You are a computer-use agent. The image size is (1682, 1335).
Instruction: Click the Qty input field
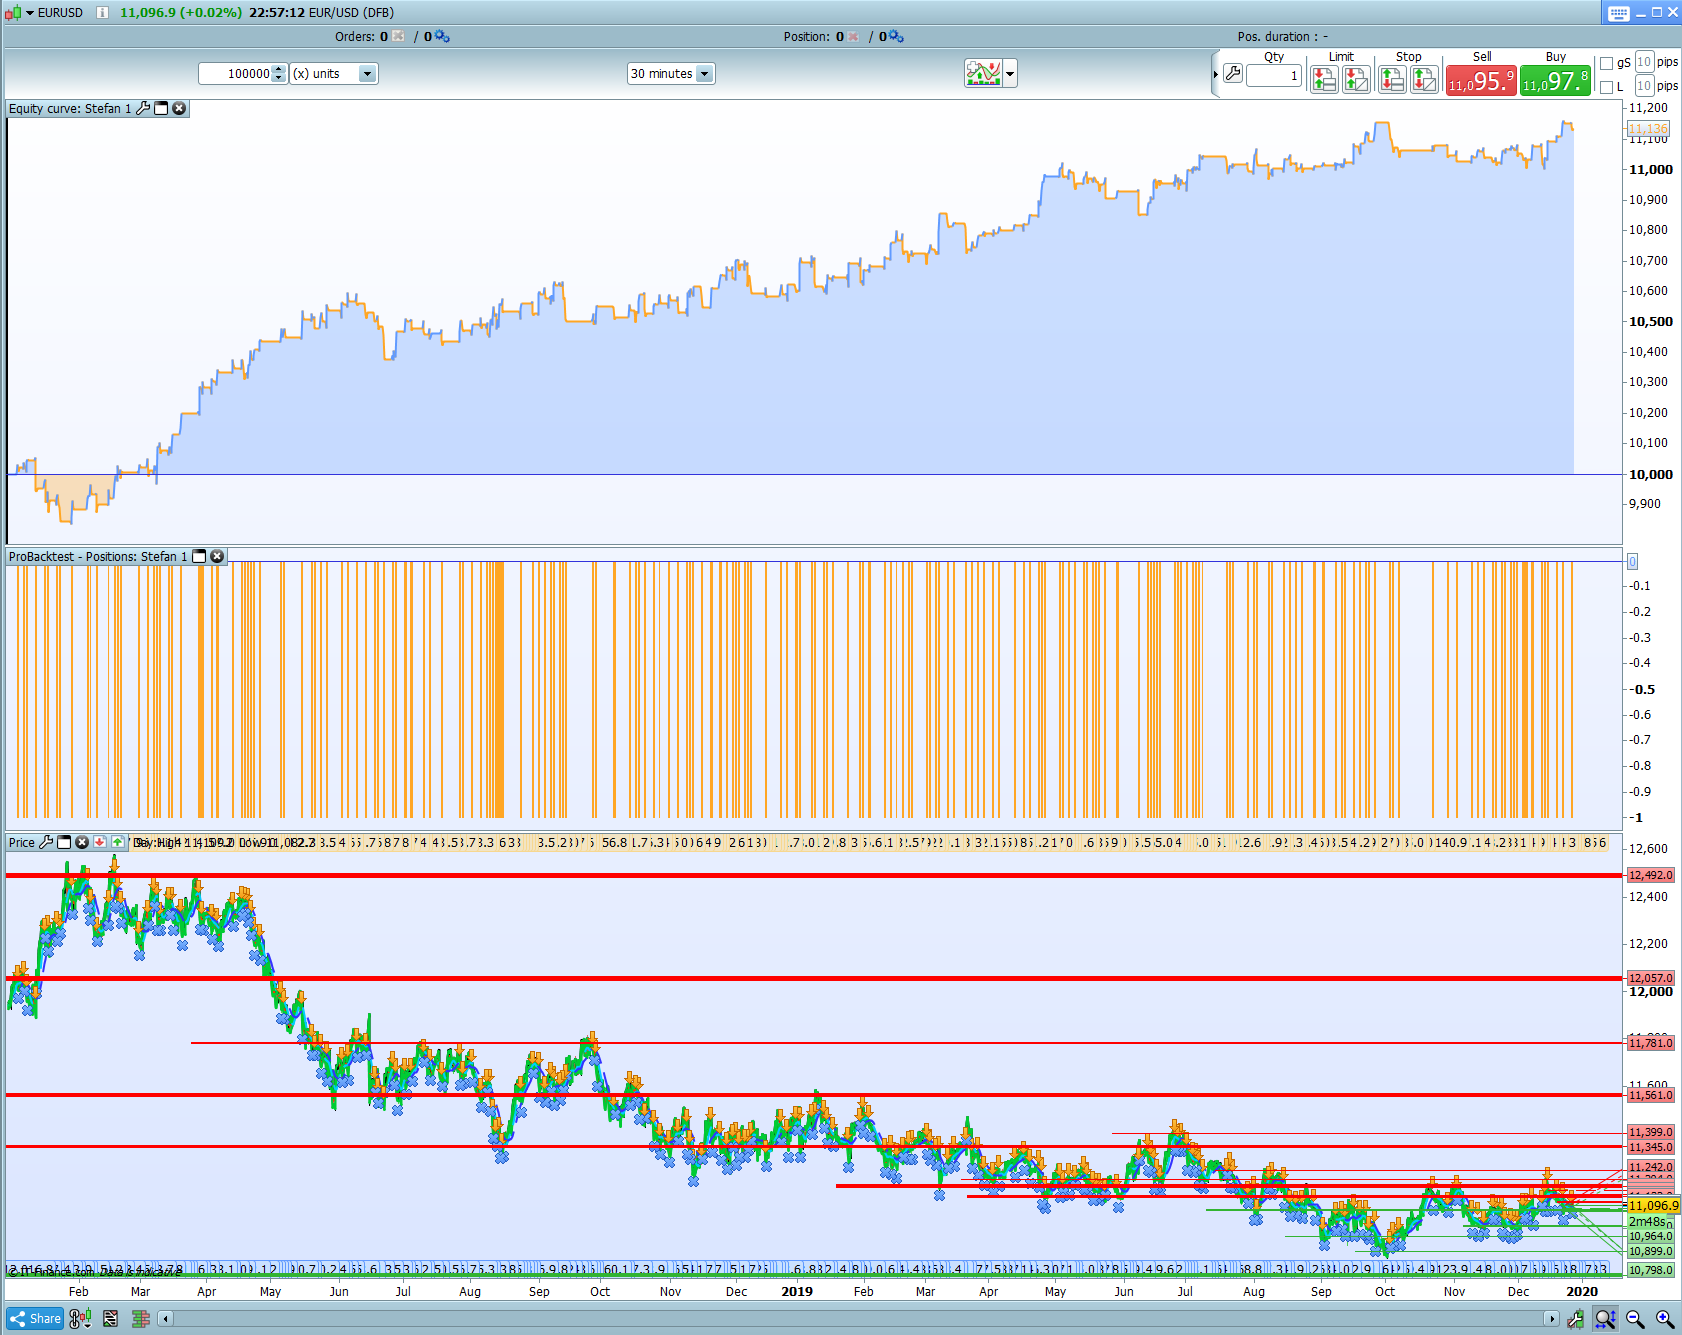coord(1274,75)
